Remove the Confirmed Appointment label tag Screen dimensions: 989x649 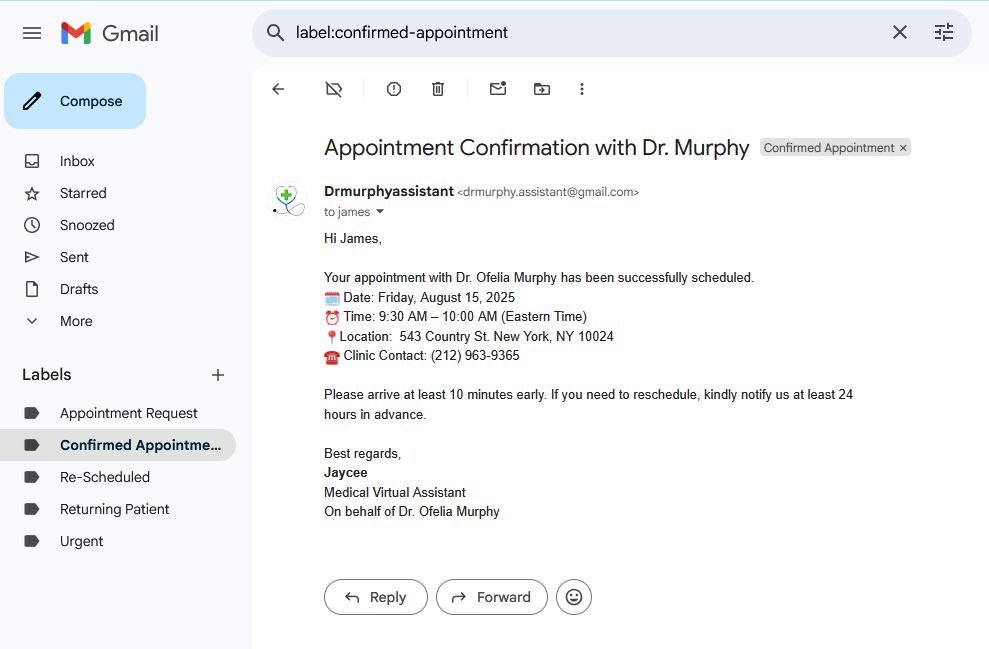click(903, 148)
